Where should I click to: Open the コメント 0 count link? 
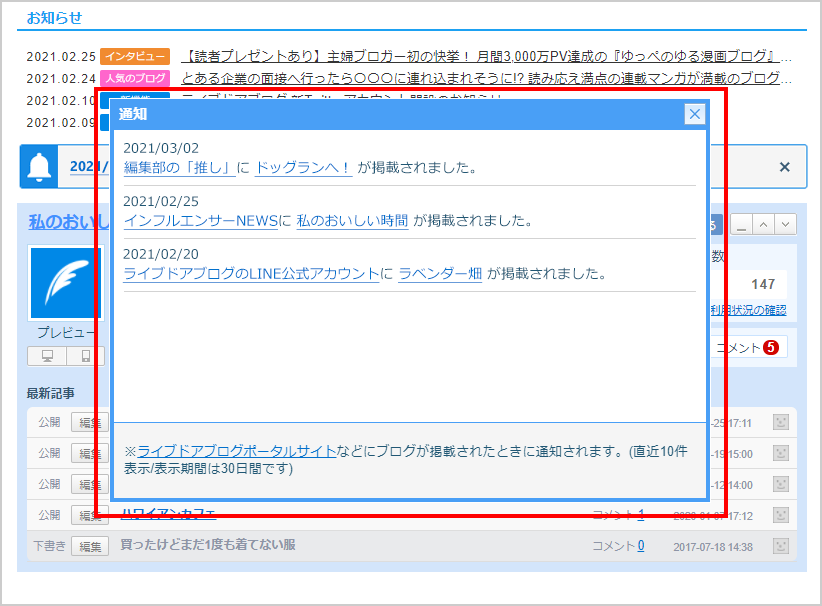point(641,546)
